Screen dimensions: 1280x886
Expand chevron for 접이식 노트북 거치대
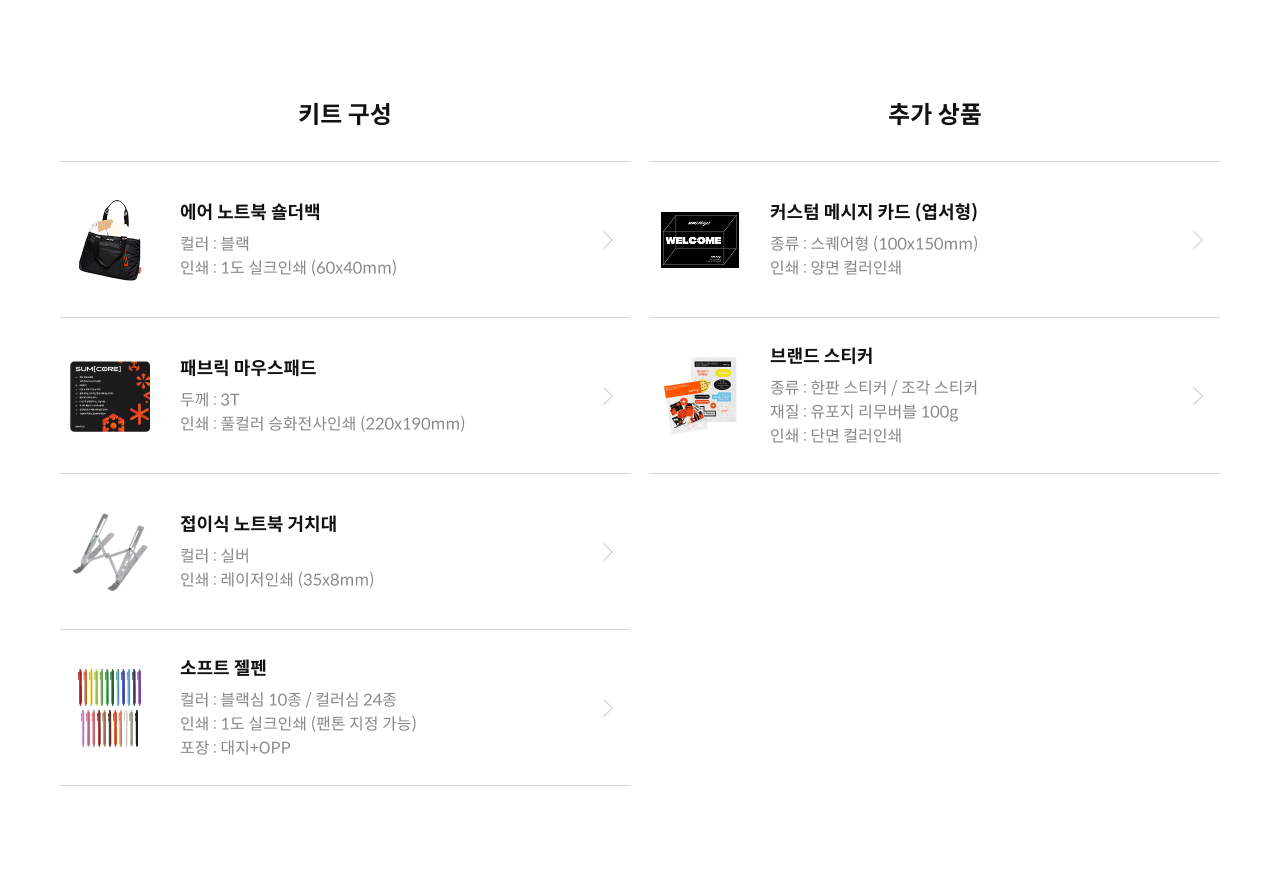click(608, 552)
